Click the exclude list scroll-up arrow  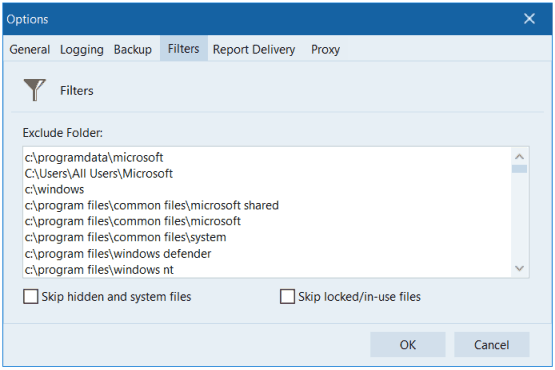tap(520, 156)
